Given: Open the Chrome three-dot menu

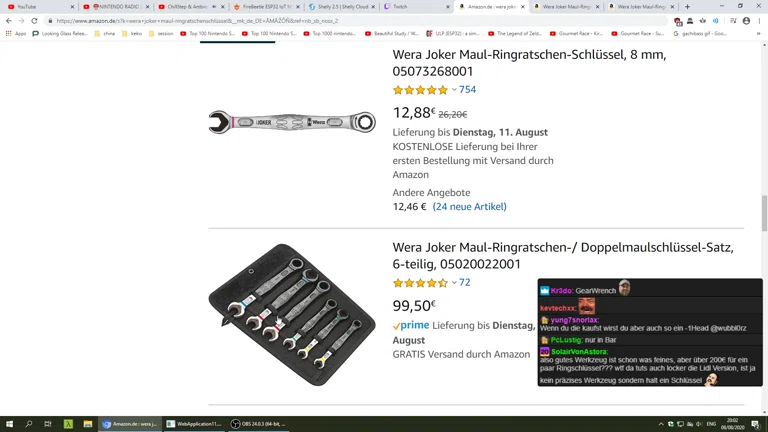Looking at the screenshot, I should (759, 21).
